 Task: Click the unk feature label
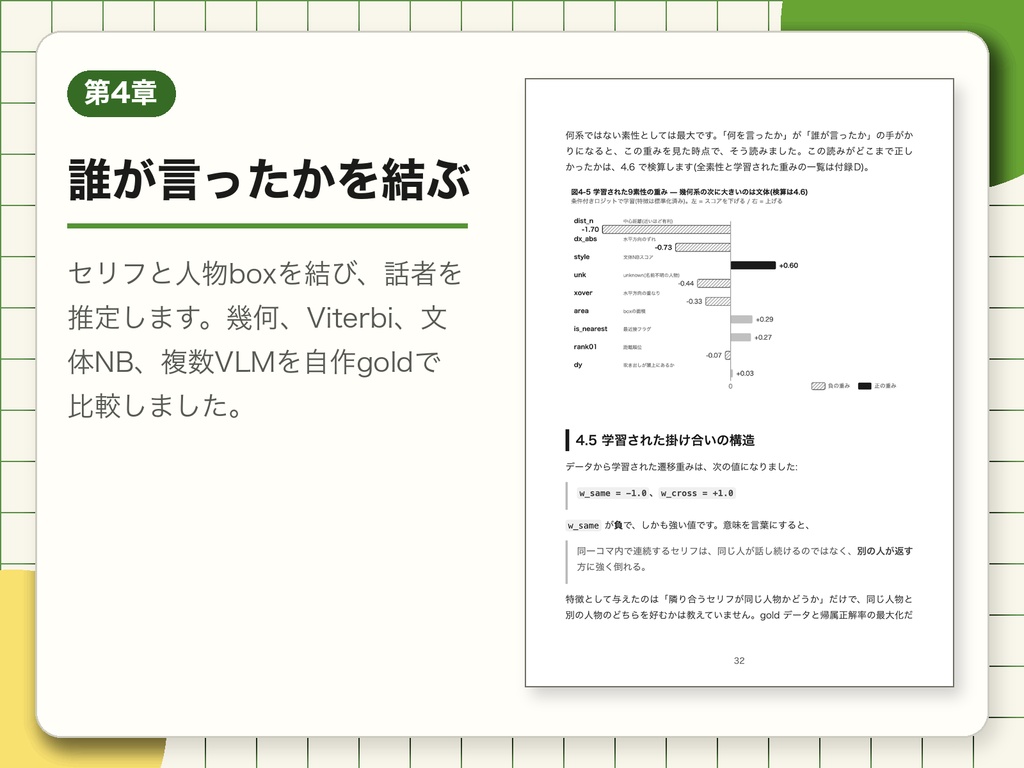pos(580,275)
